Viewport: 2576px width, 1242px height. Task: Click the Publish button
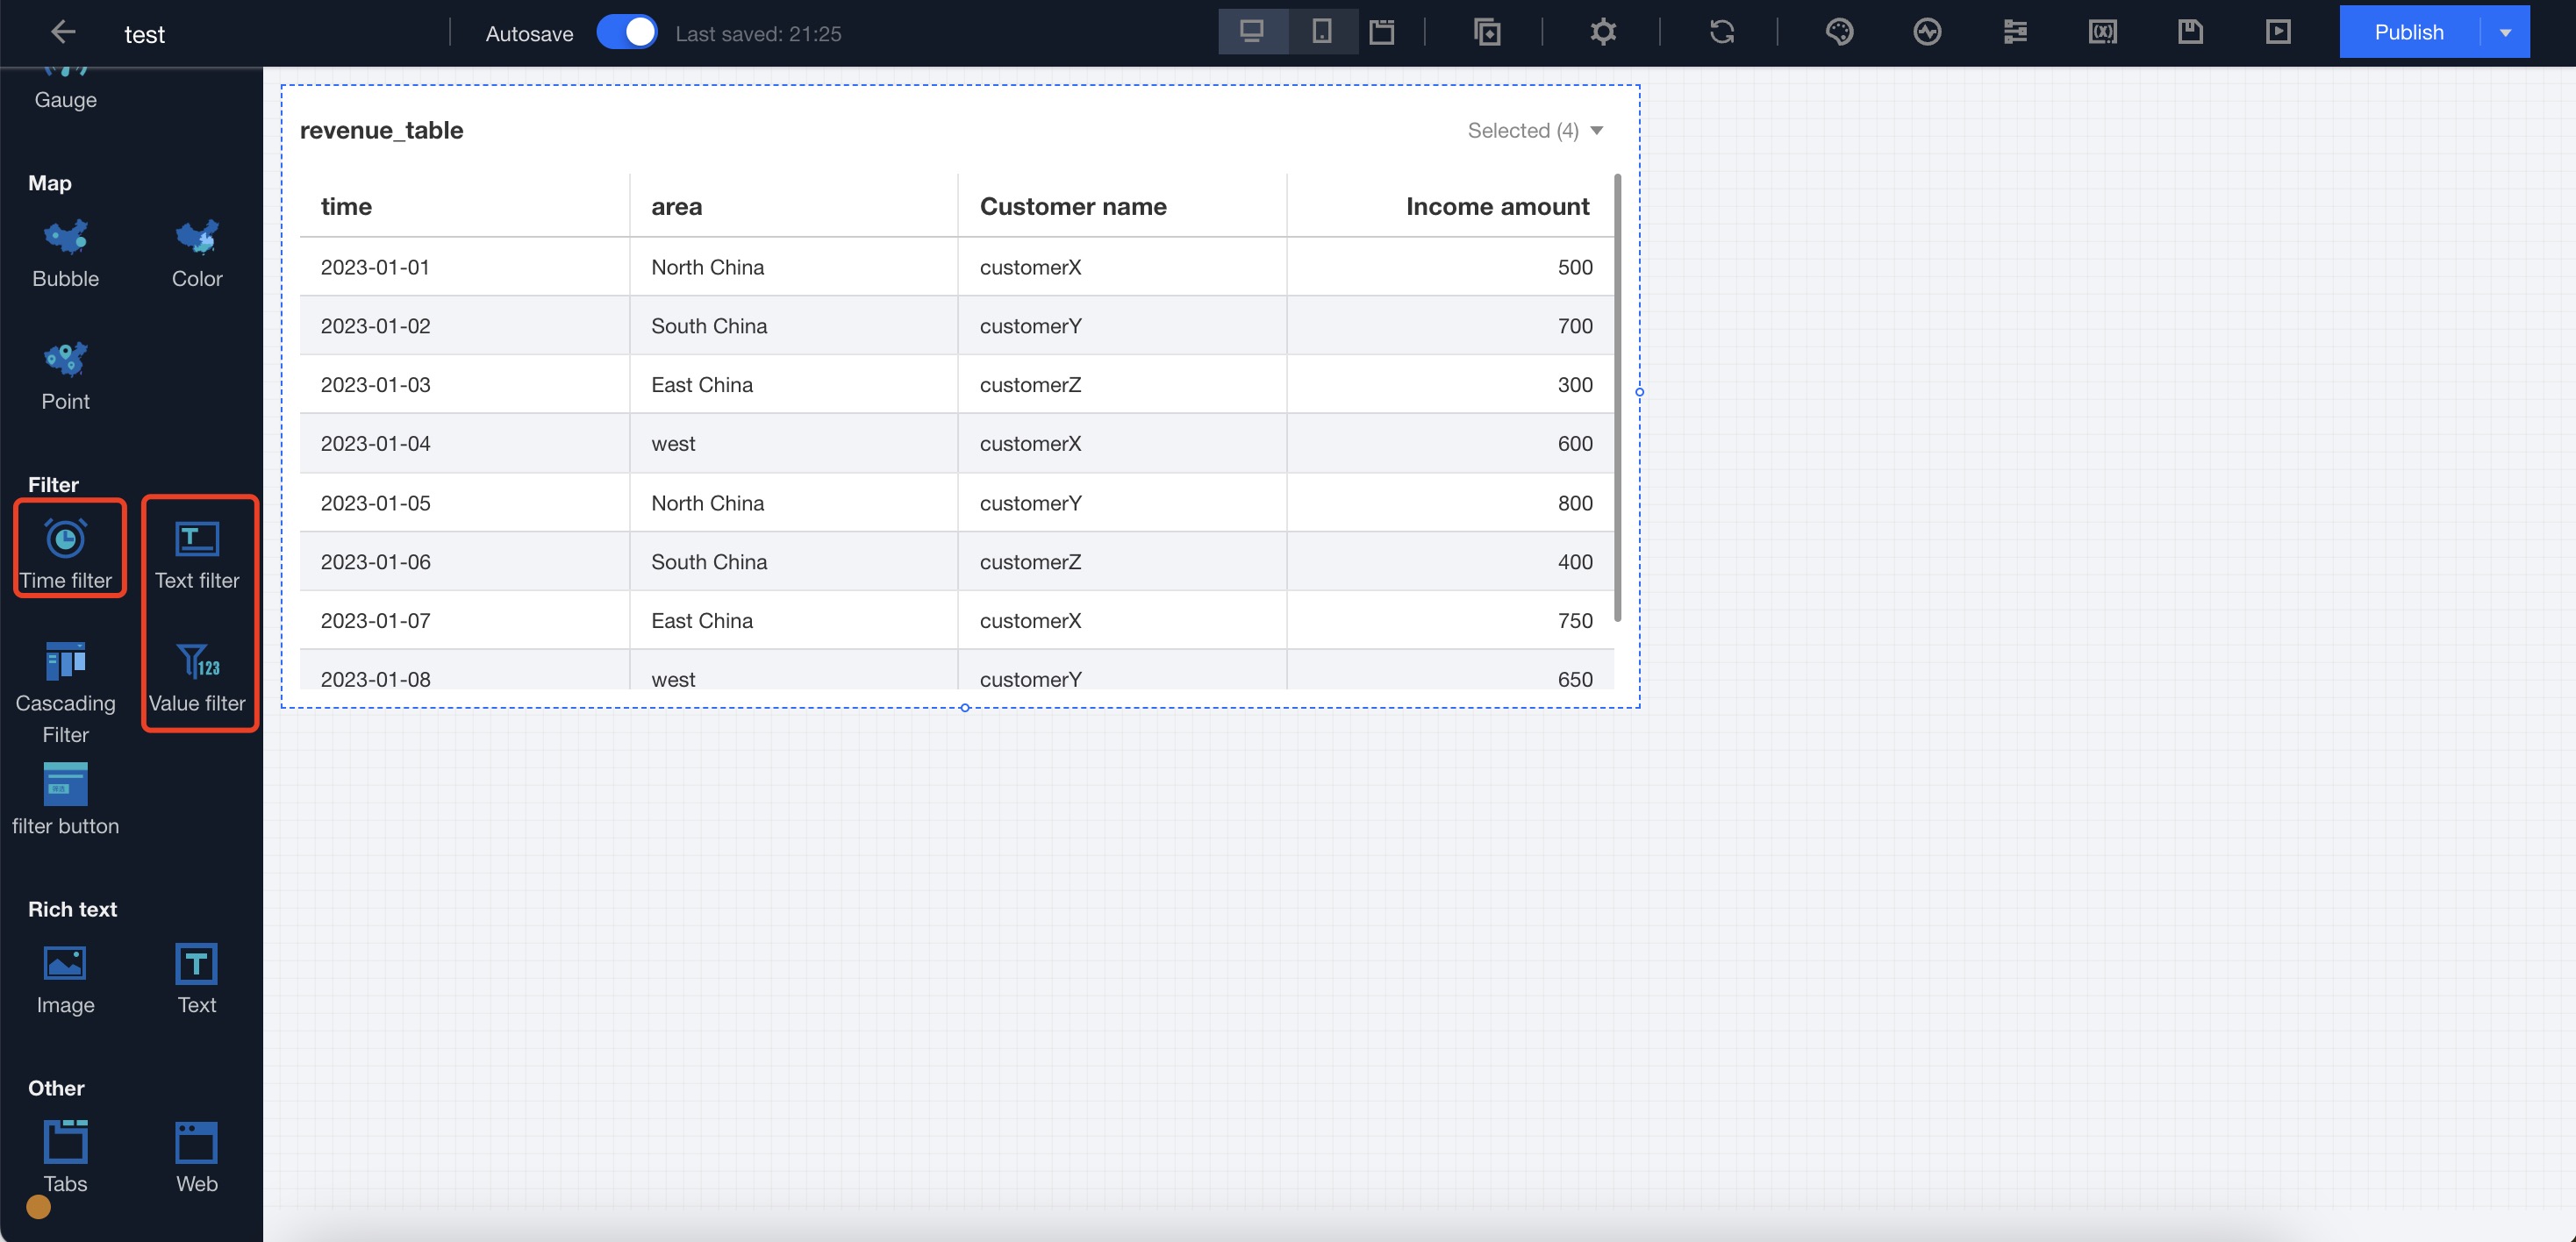(x=2408, y=32)
